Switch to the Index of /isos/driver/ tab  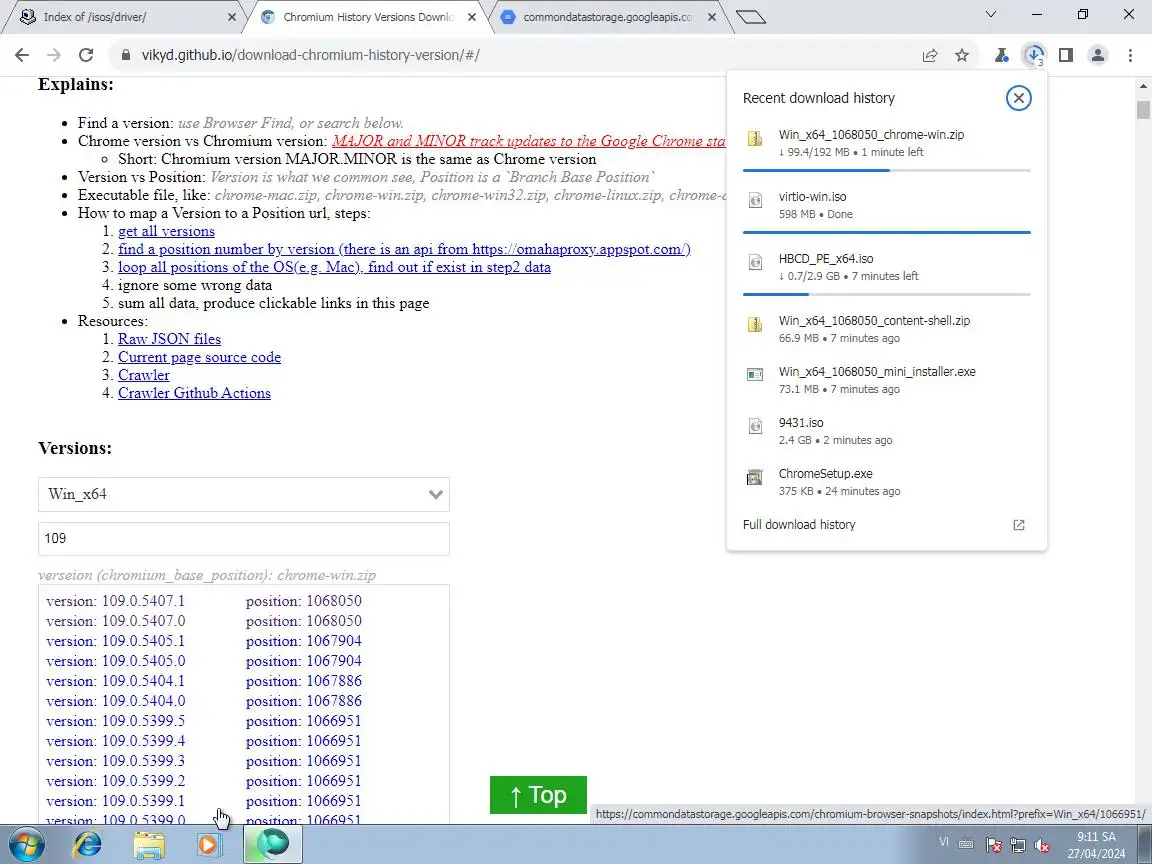pyautogui.click(x=121, y=17)
